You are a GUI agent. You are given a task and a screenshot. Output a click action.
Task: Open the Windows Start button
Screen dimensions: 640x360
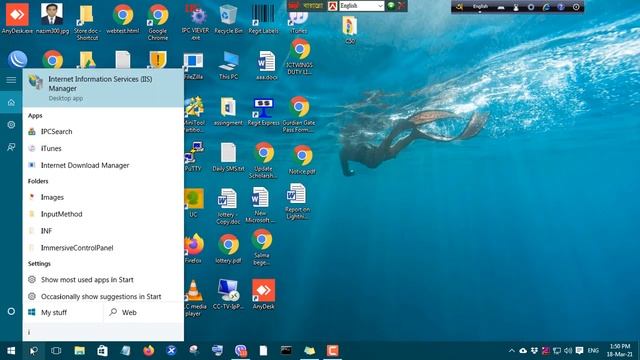click(11, 351)
